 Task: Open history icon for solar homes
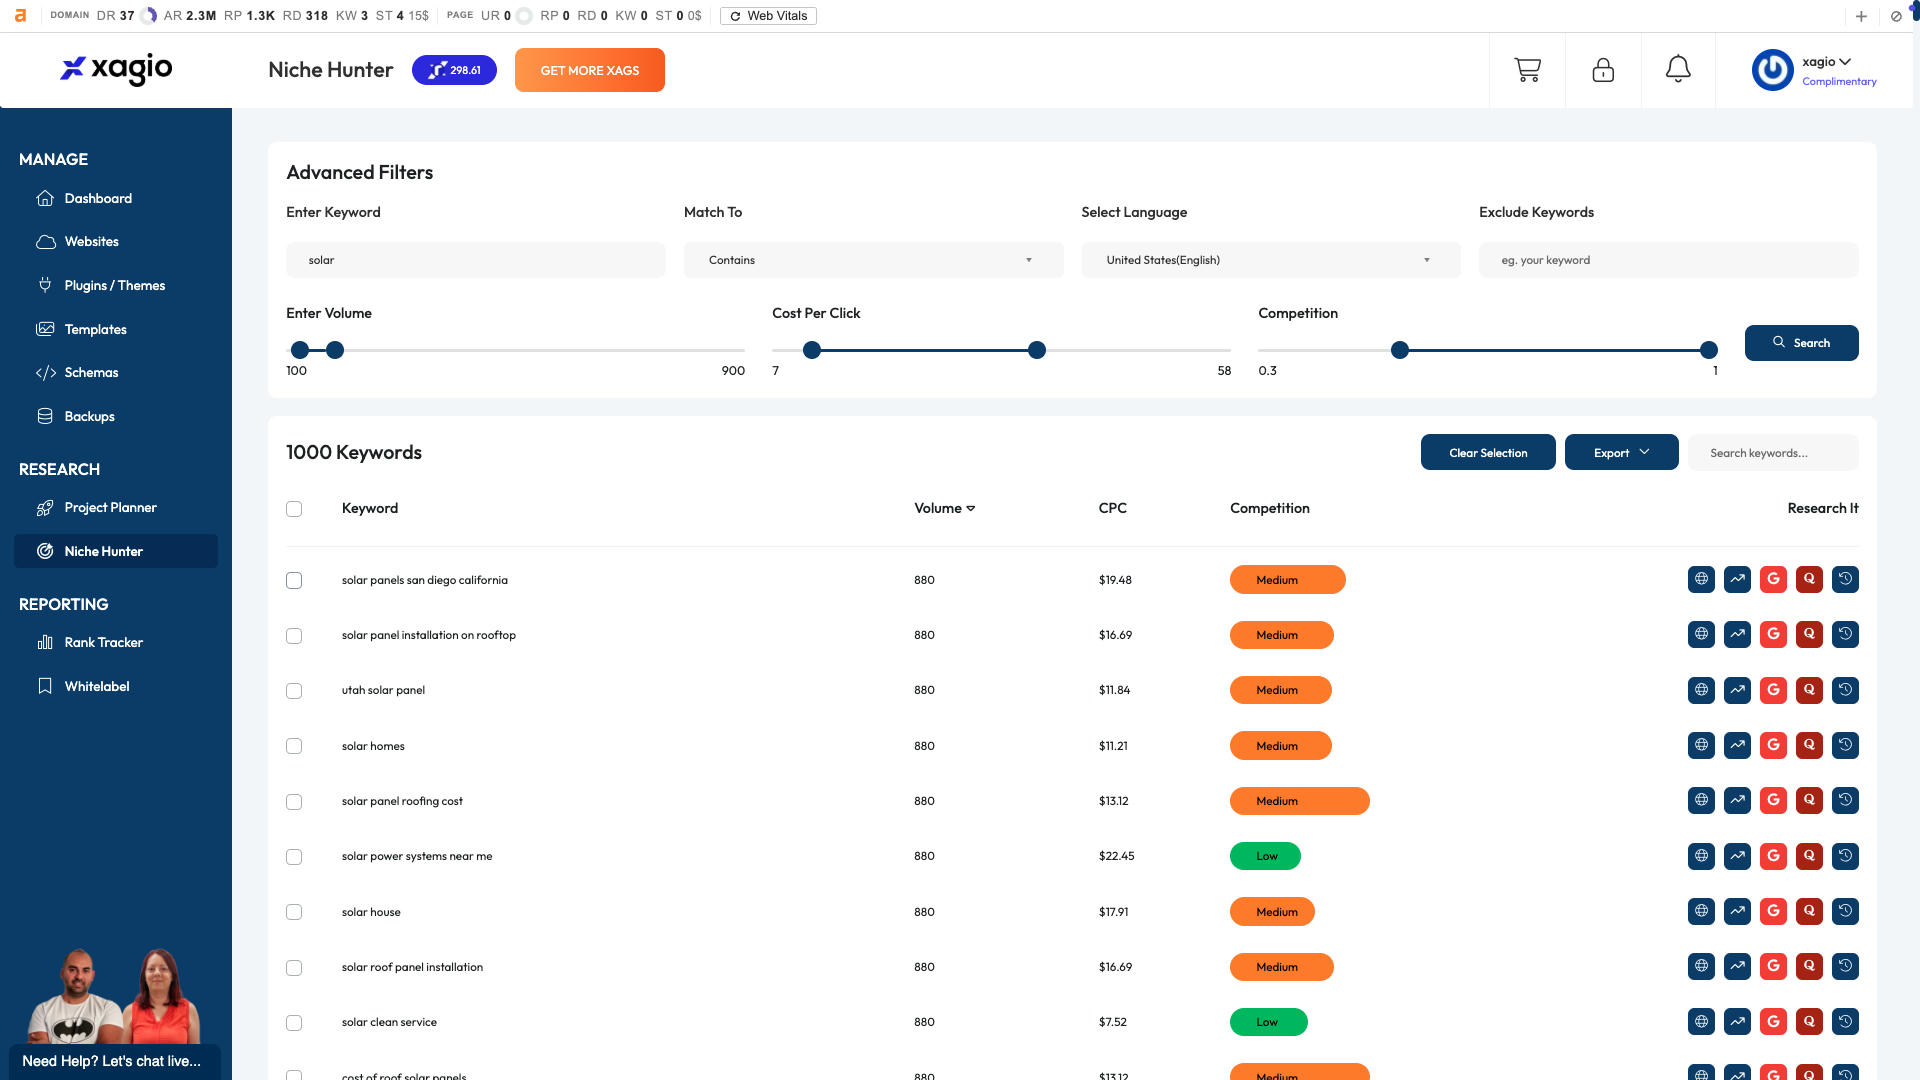(1845, 745)
